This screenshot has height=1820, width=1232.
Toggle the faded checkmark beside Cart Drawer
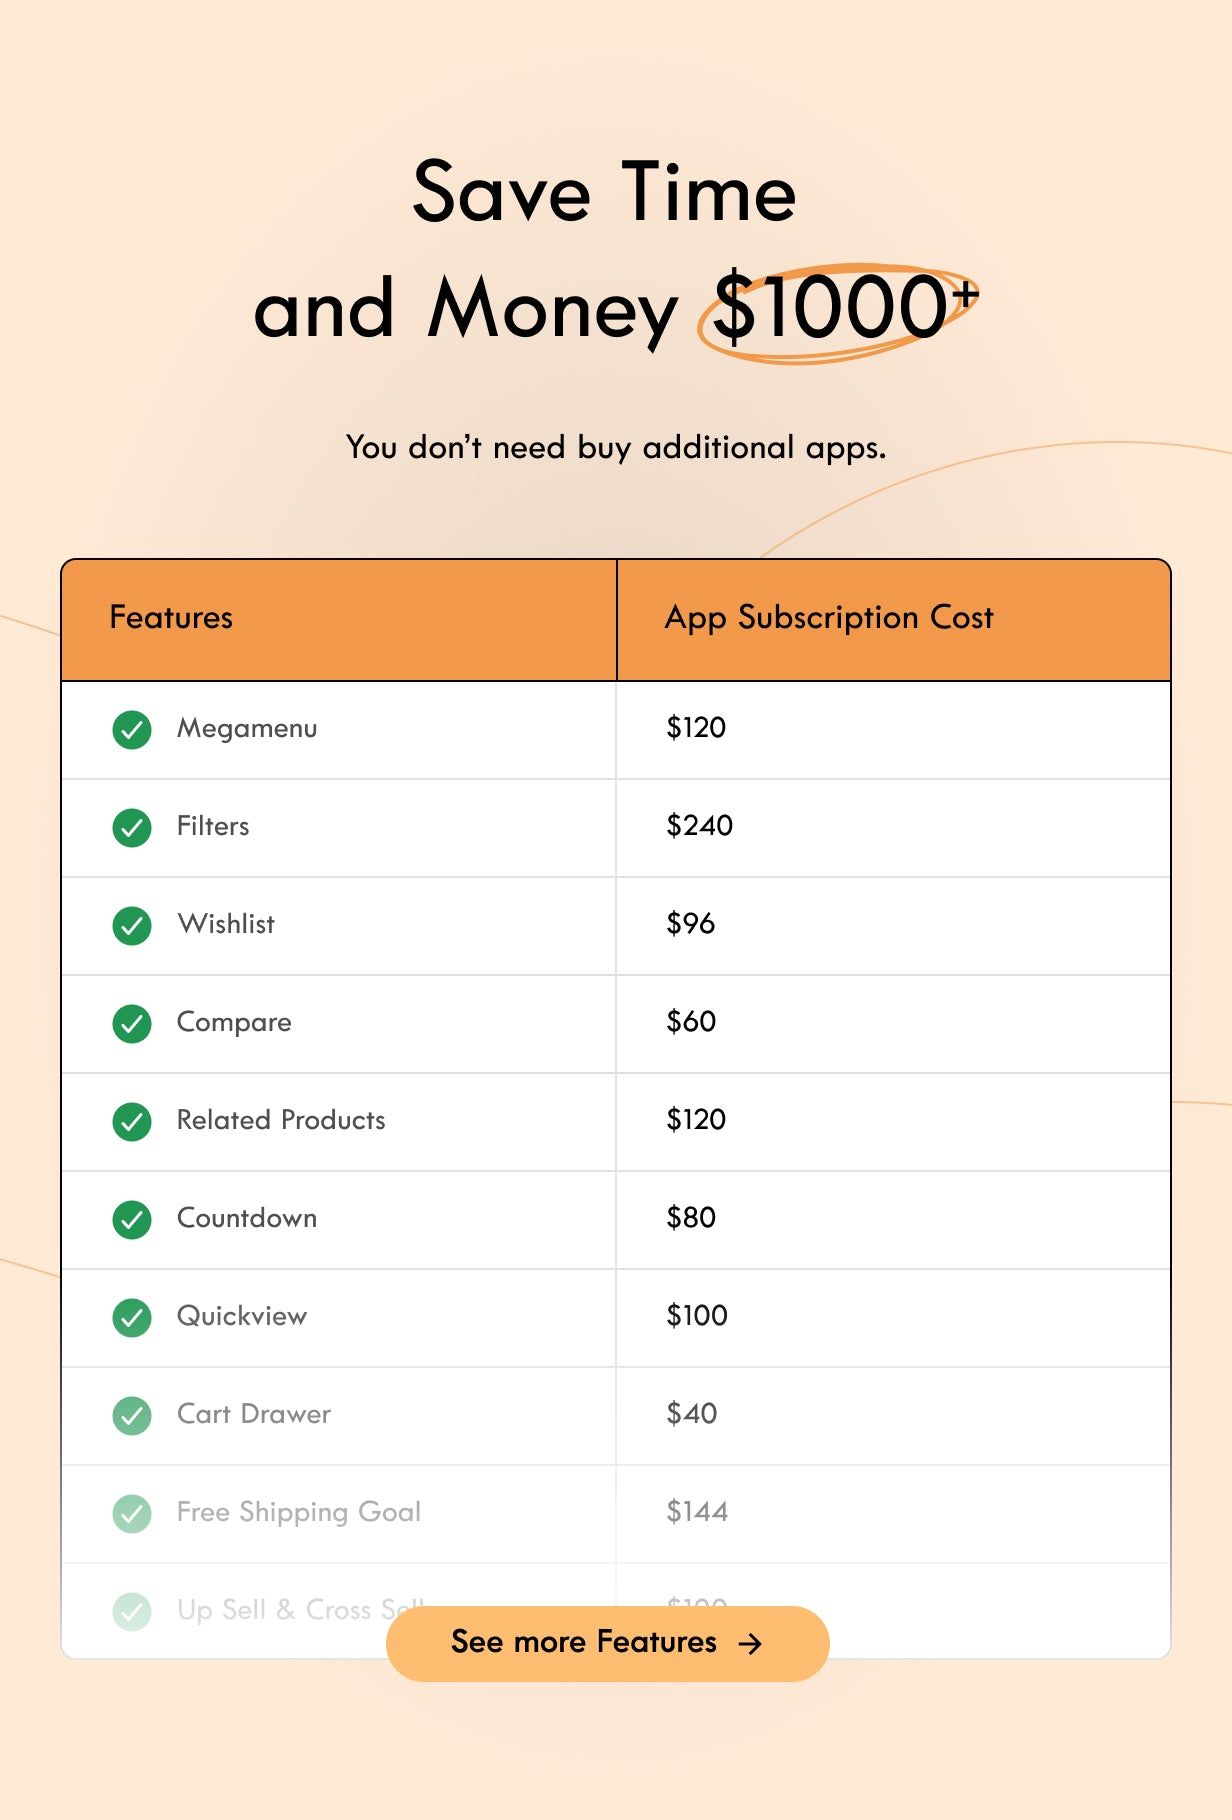pyautogui.click(x=131, y=1415)
